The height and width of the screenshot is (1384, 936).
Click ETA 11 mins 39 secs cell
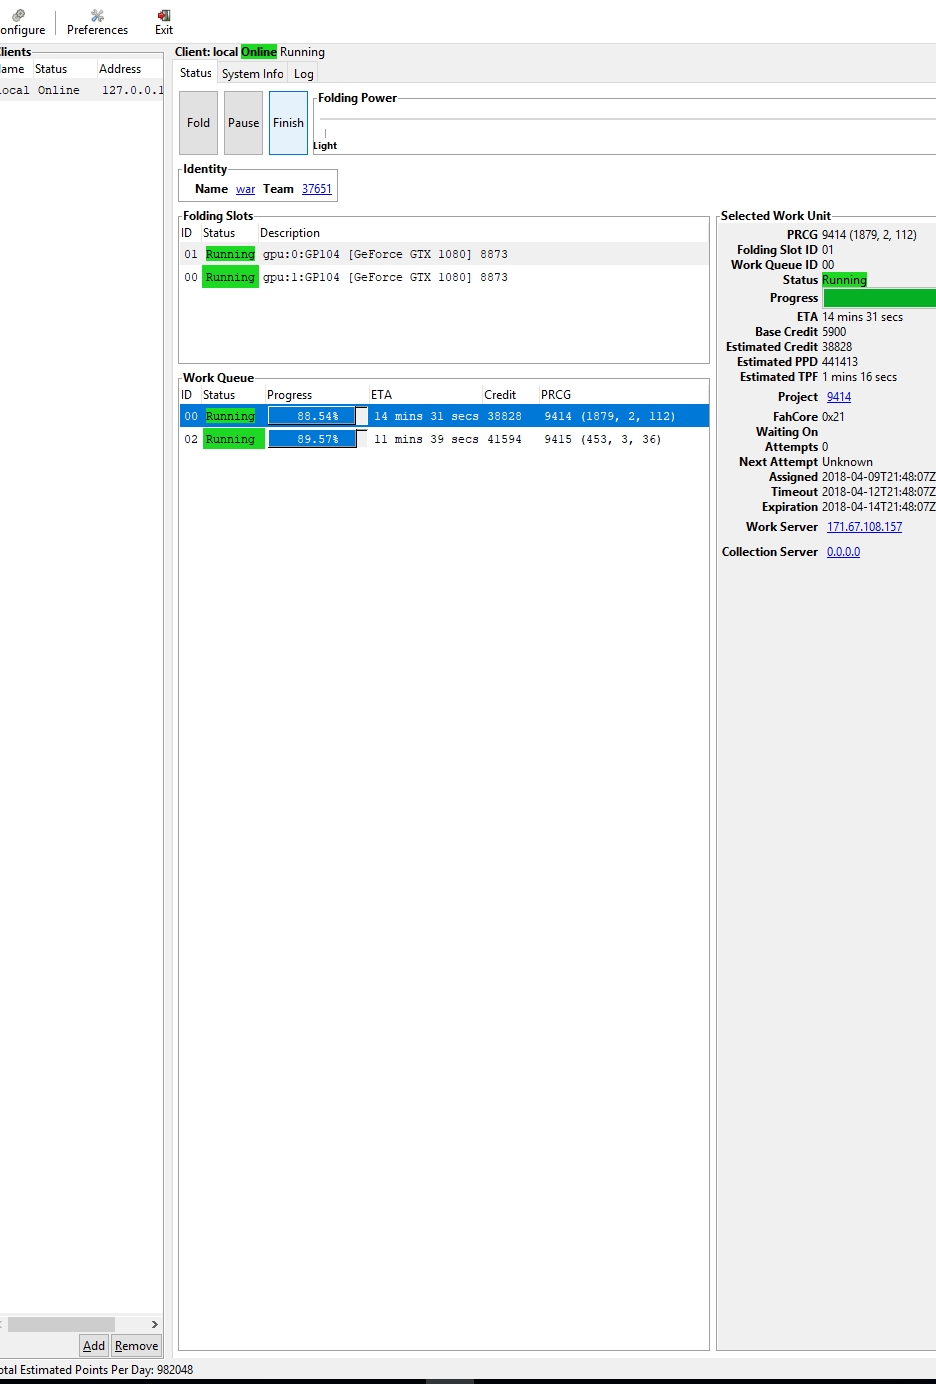426,439
